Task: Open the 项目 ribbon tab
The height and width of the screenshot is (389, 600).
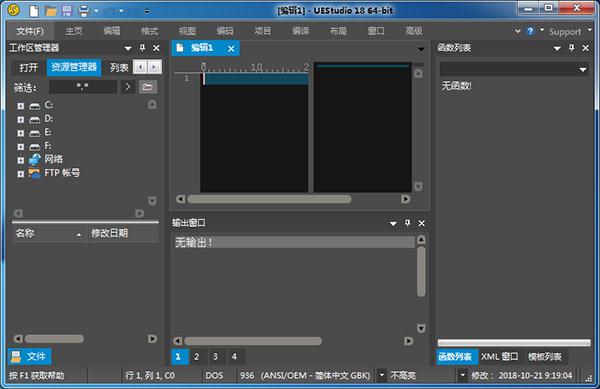Action: pyautogui.click(x=262, y=31)
